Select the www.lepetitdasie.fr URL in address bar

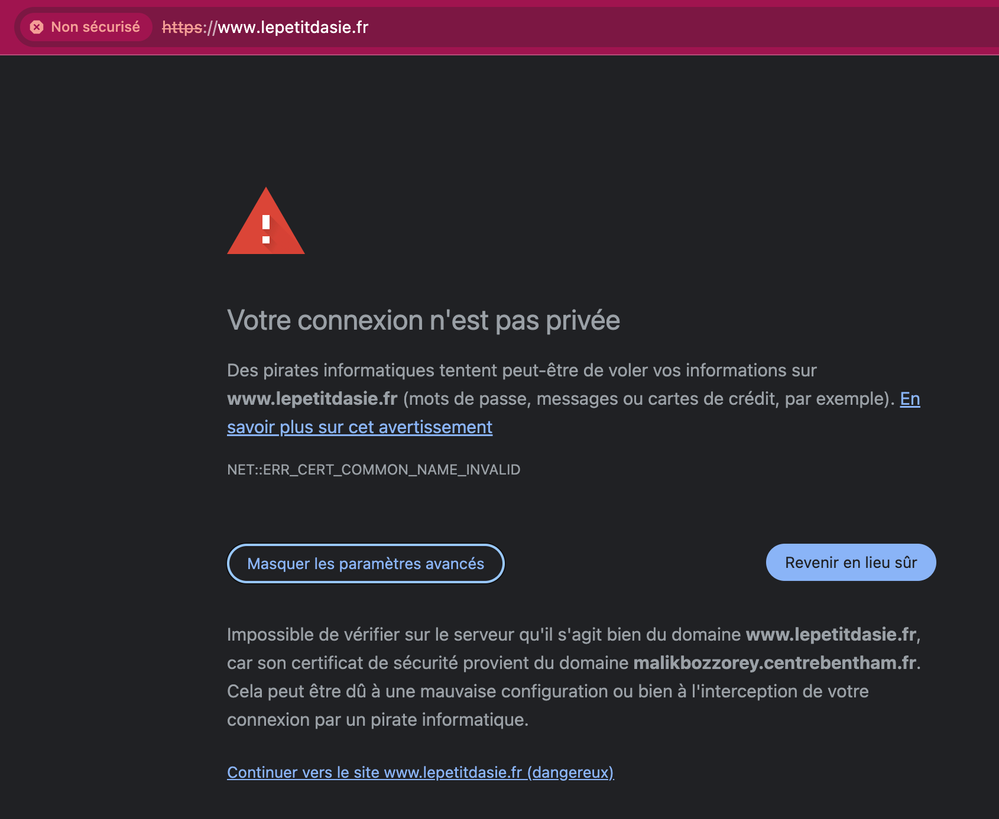pyautogui.click(x=292, y=27)
